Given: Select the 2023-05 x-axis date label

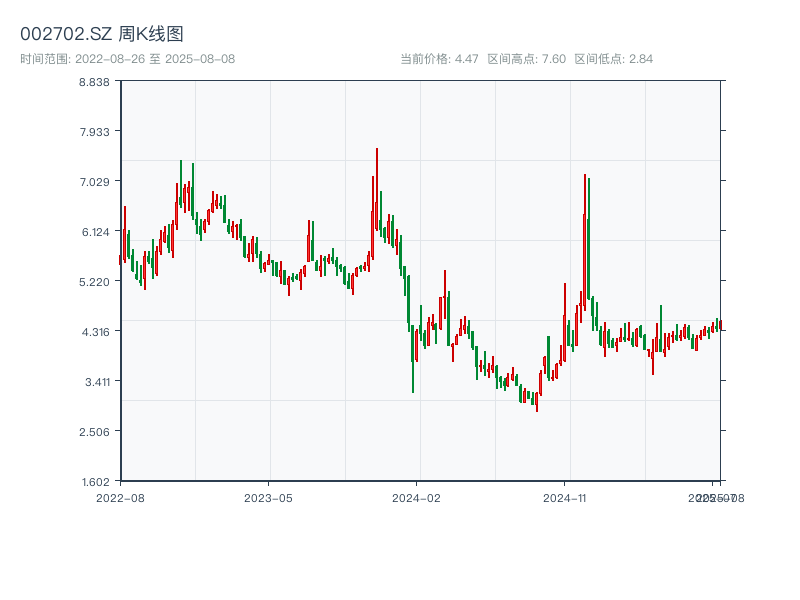Looking at the screenshot, I should (268, 497).
